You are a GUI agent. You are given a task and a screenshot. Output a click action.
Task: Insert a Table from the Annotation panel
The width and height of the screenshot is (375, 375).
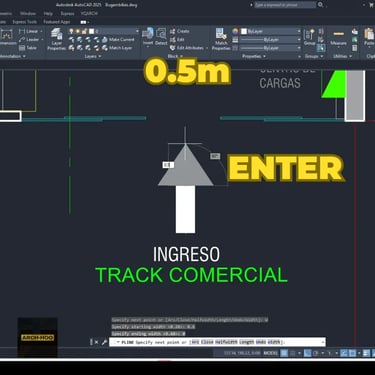pyautogui.click(x=28, y=48)
